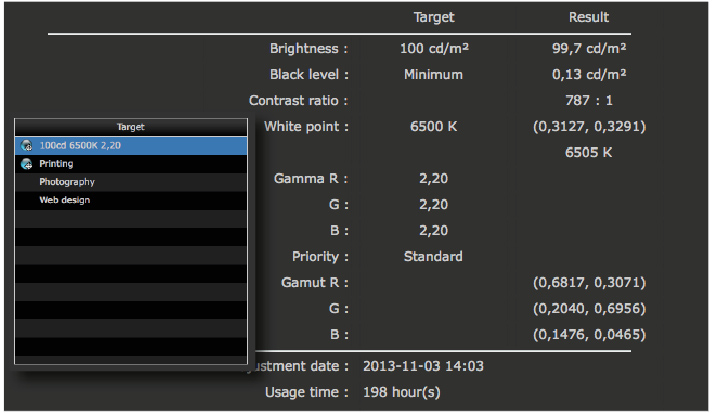
Task: Click the 6505 K white point result
Action: (x=589, y=153)
